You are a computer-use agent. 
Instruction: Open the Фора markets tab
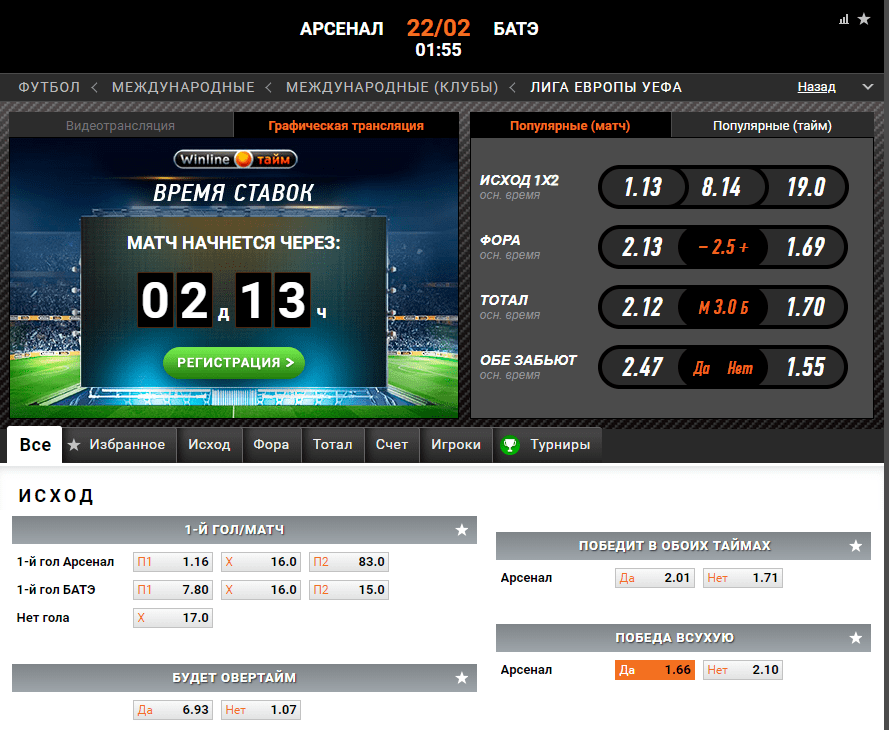tap(271, 445)
